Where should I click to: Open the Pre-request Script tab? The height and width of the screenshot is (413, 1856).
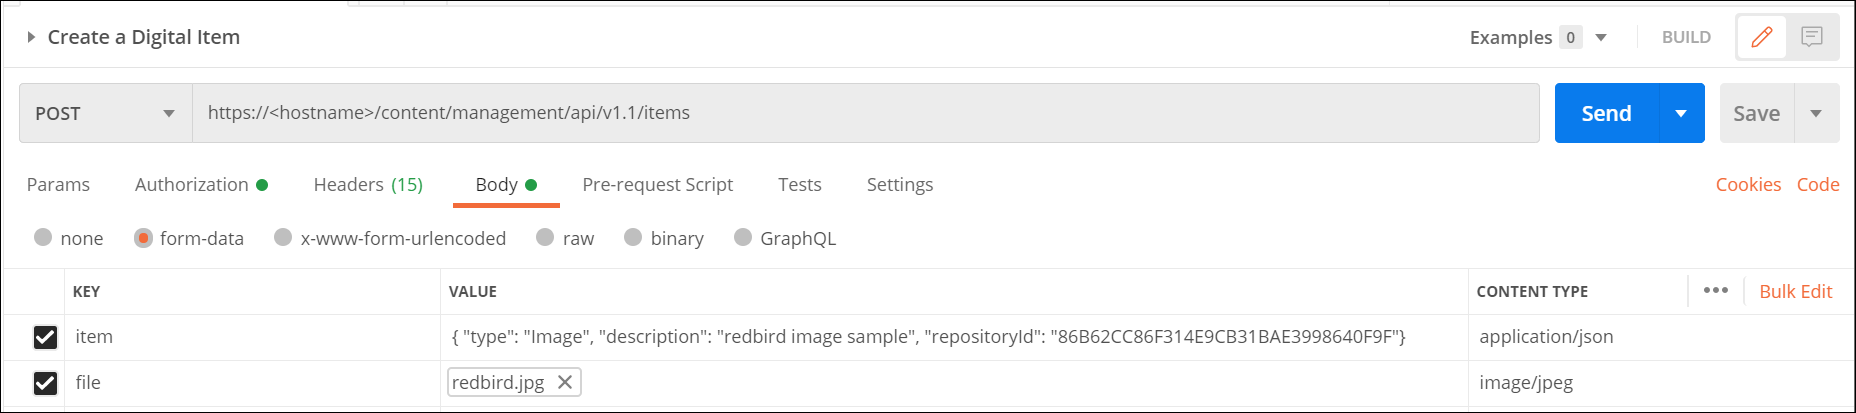(x=657, y=185)
